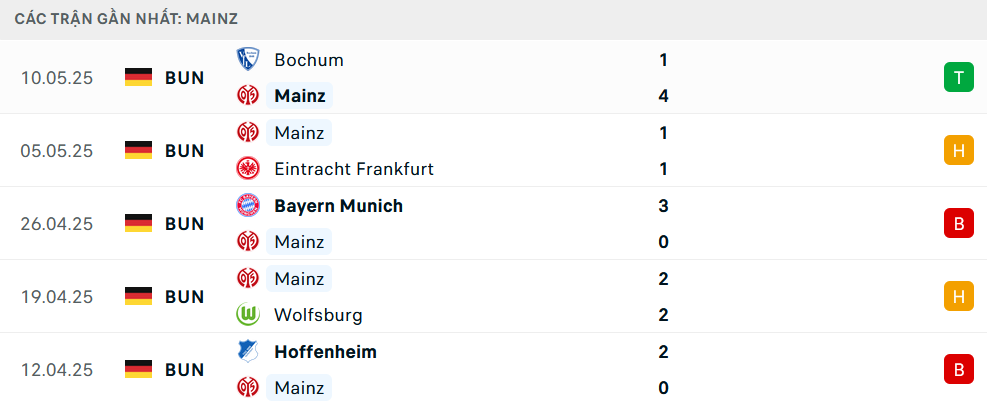Click orange H badge for Wolfsburg match
This screenshot has width=987, height=405.
(x=959, y=296)
